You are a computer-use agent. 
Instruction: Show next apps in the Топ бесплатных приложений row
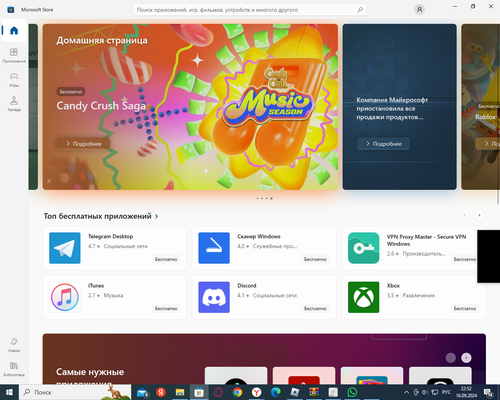click(479, 215)
